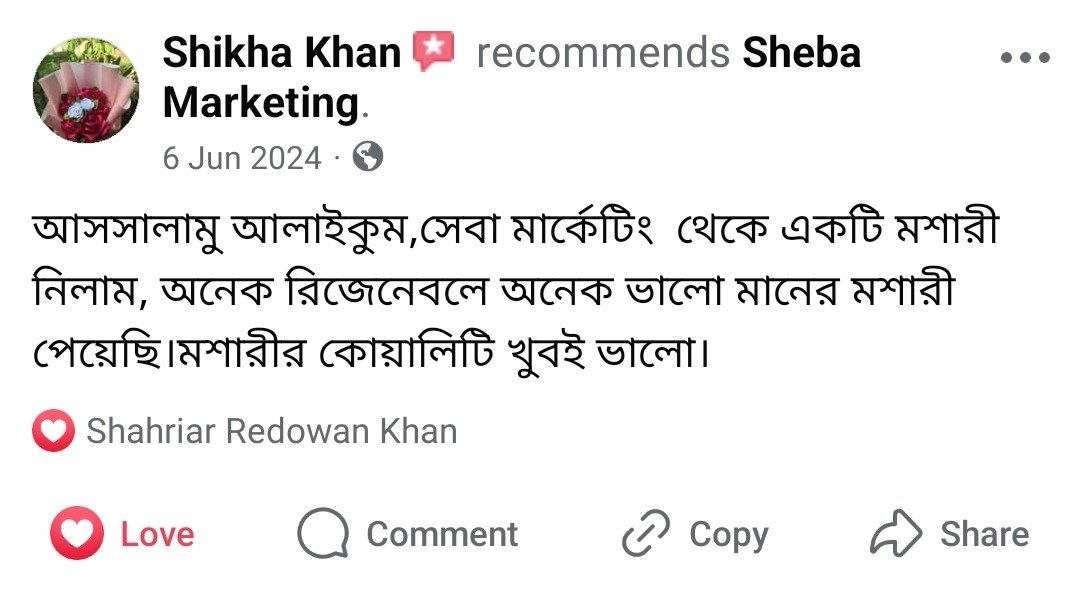Toggle the red heart Love reaction icon

[x=76, y=534]
